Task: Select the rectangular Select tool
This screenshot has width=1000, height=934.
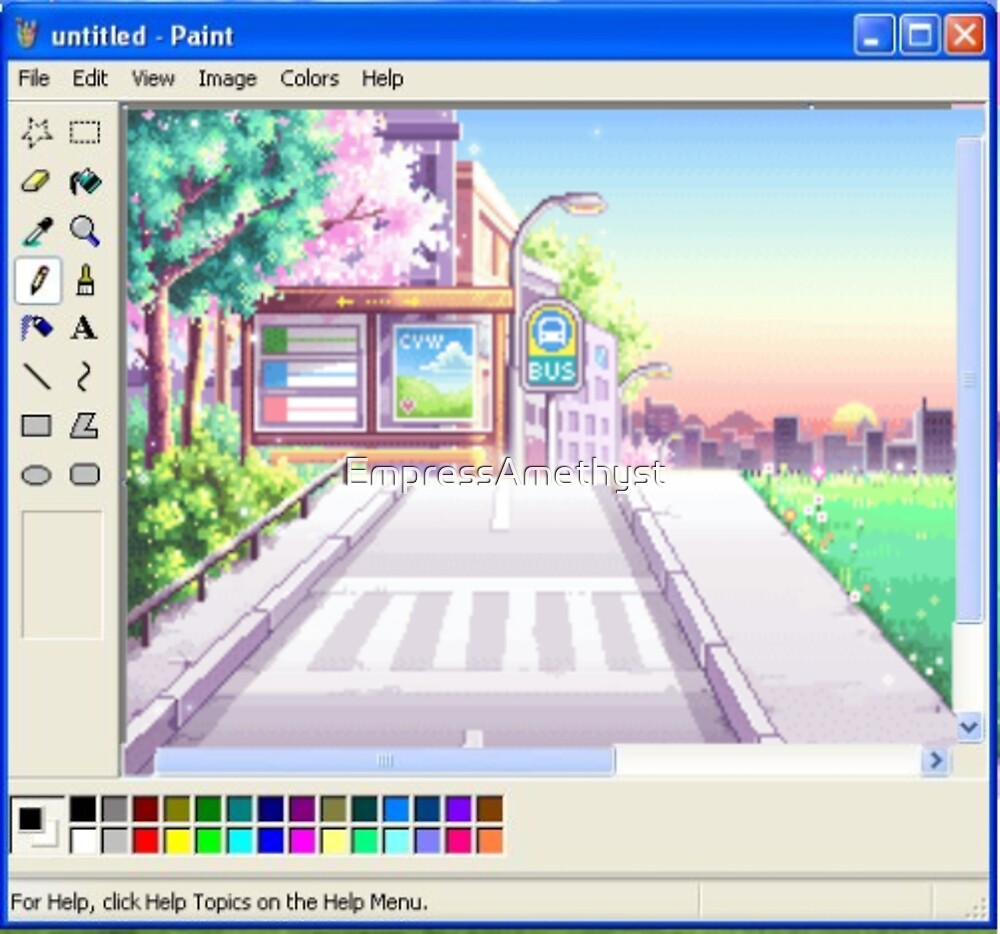Action: point(85,132)
